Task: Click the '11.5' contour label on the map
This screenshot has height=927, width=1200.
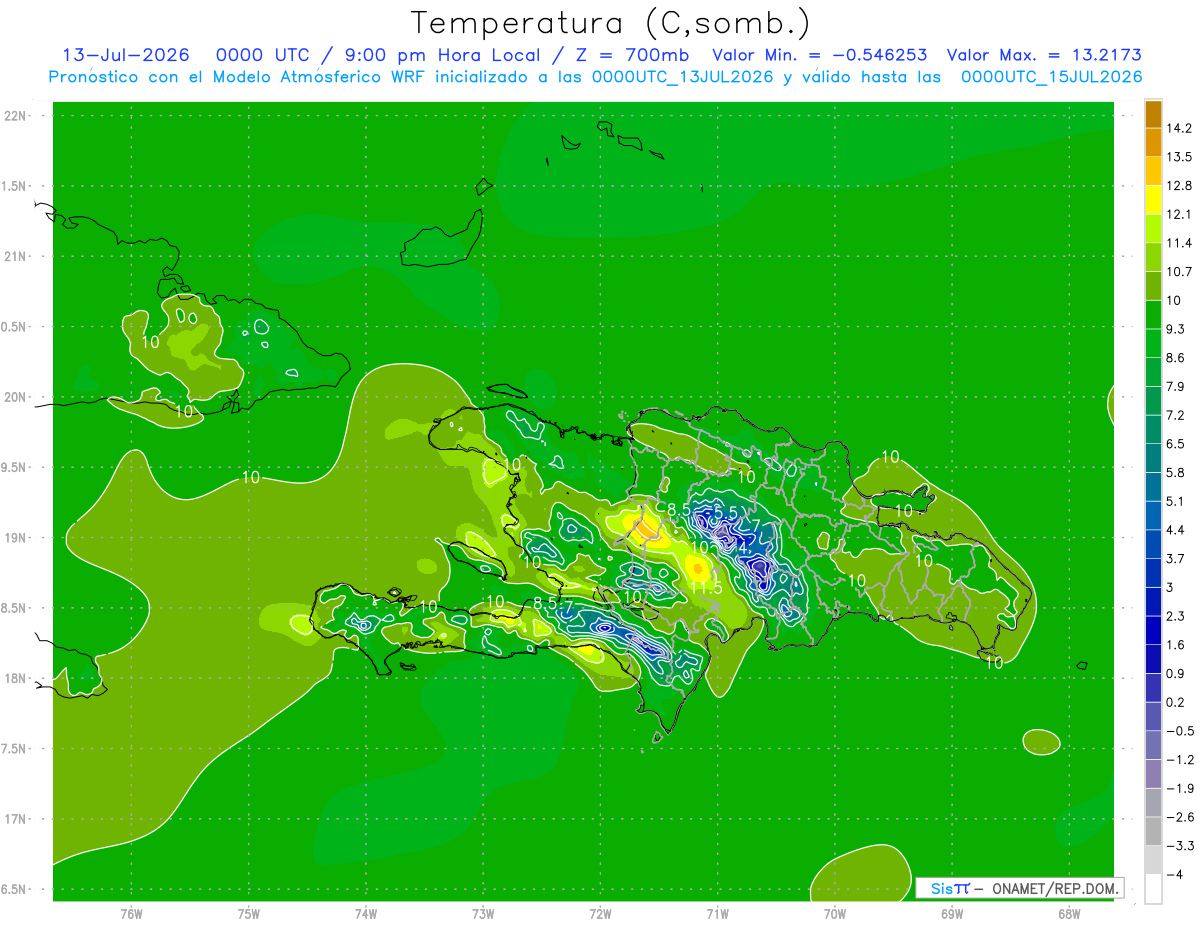Action: coord(706,588)
